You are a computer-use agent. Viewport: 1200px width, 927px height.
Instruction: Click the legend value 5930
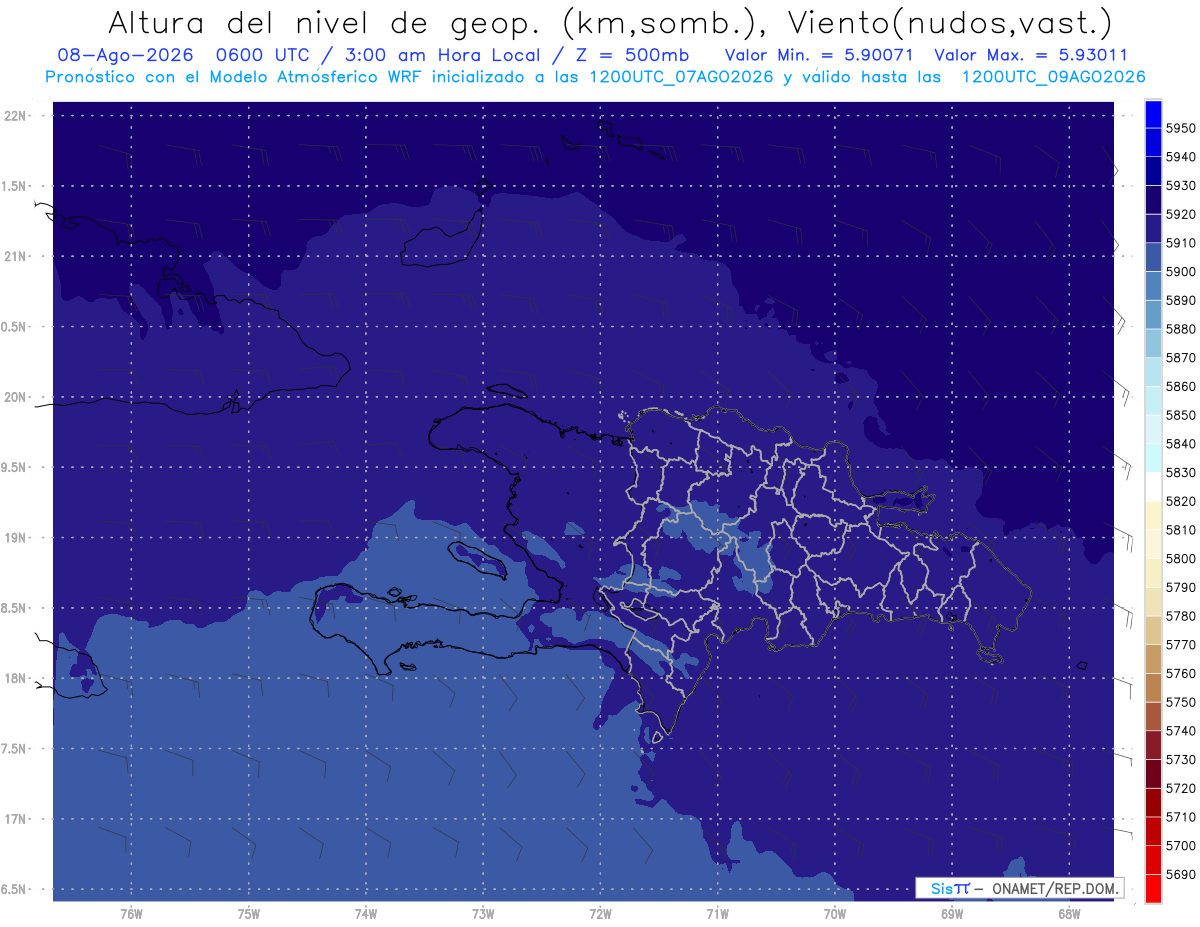coord(1180,186)
